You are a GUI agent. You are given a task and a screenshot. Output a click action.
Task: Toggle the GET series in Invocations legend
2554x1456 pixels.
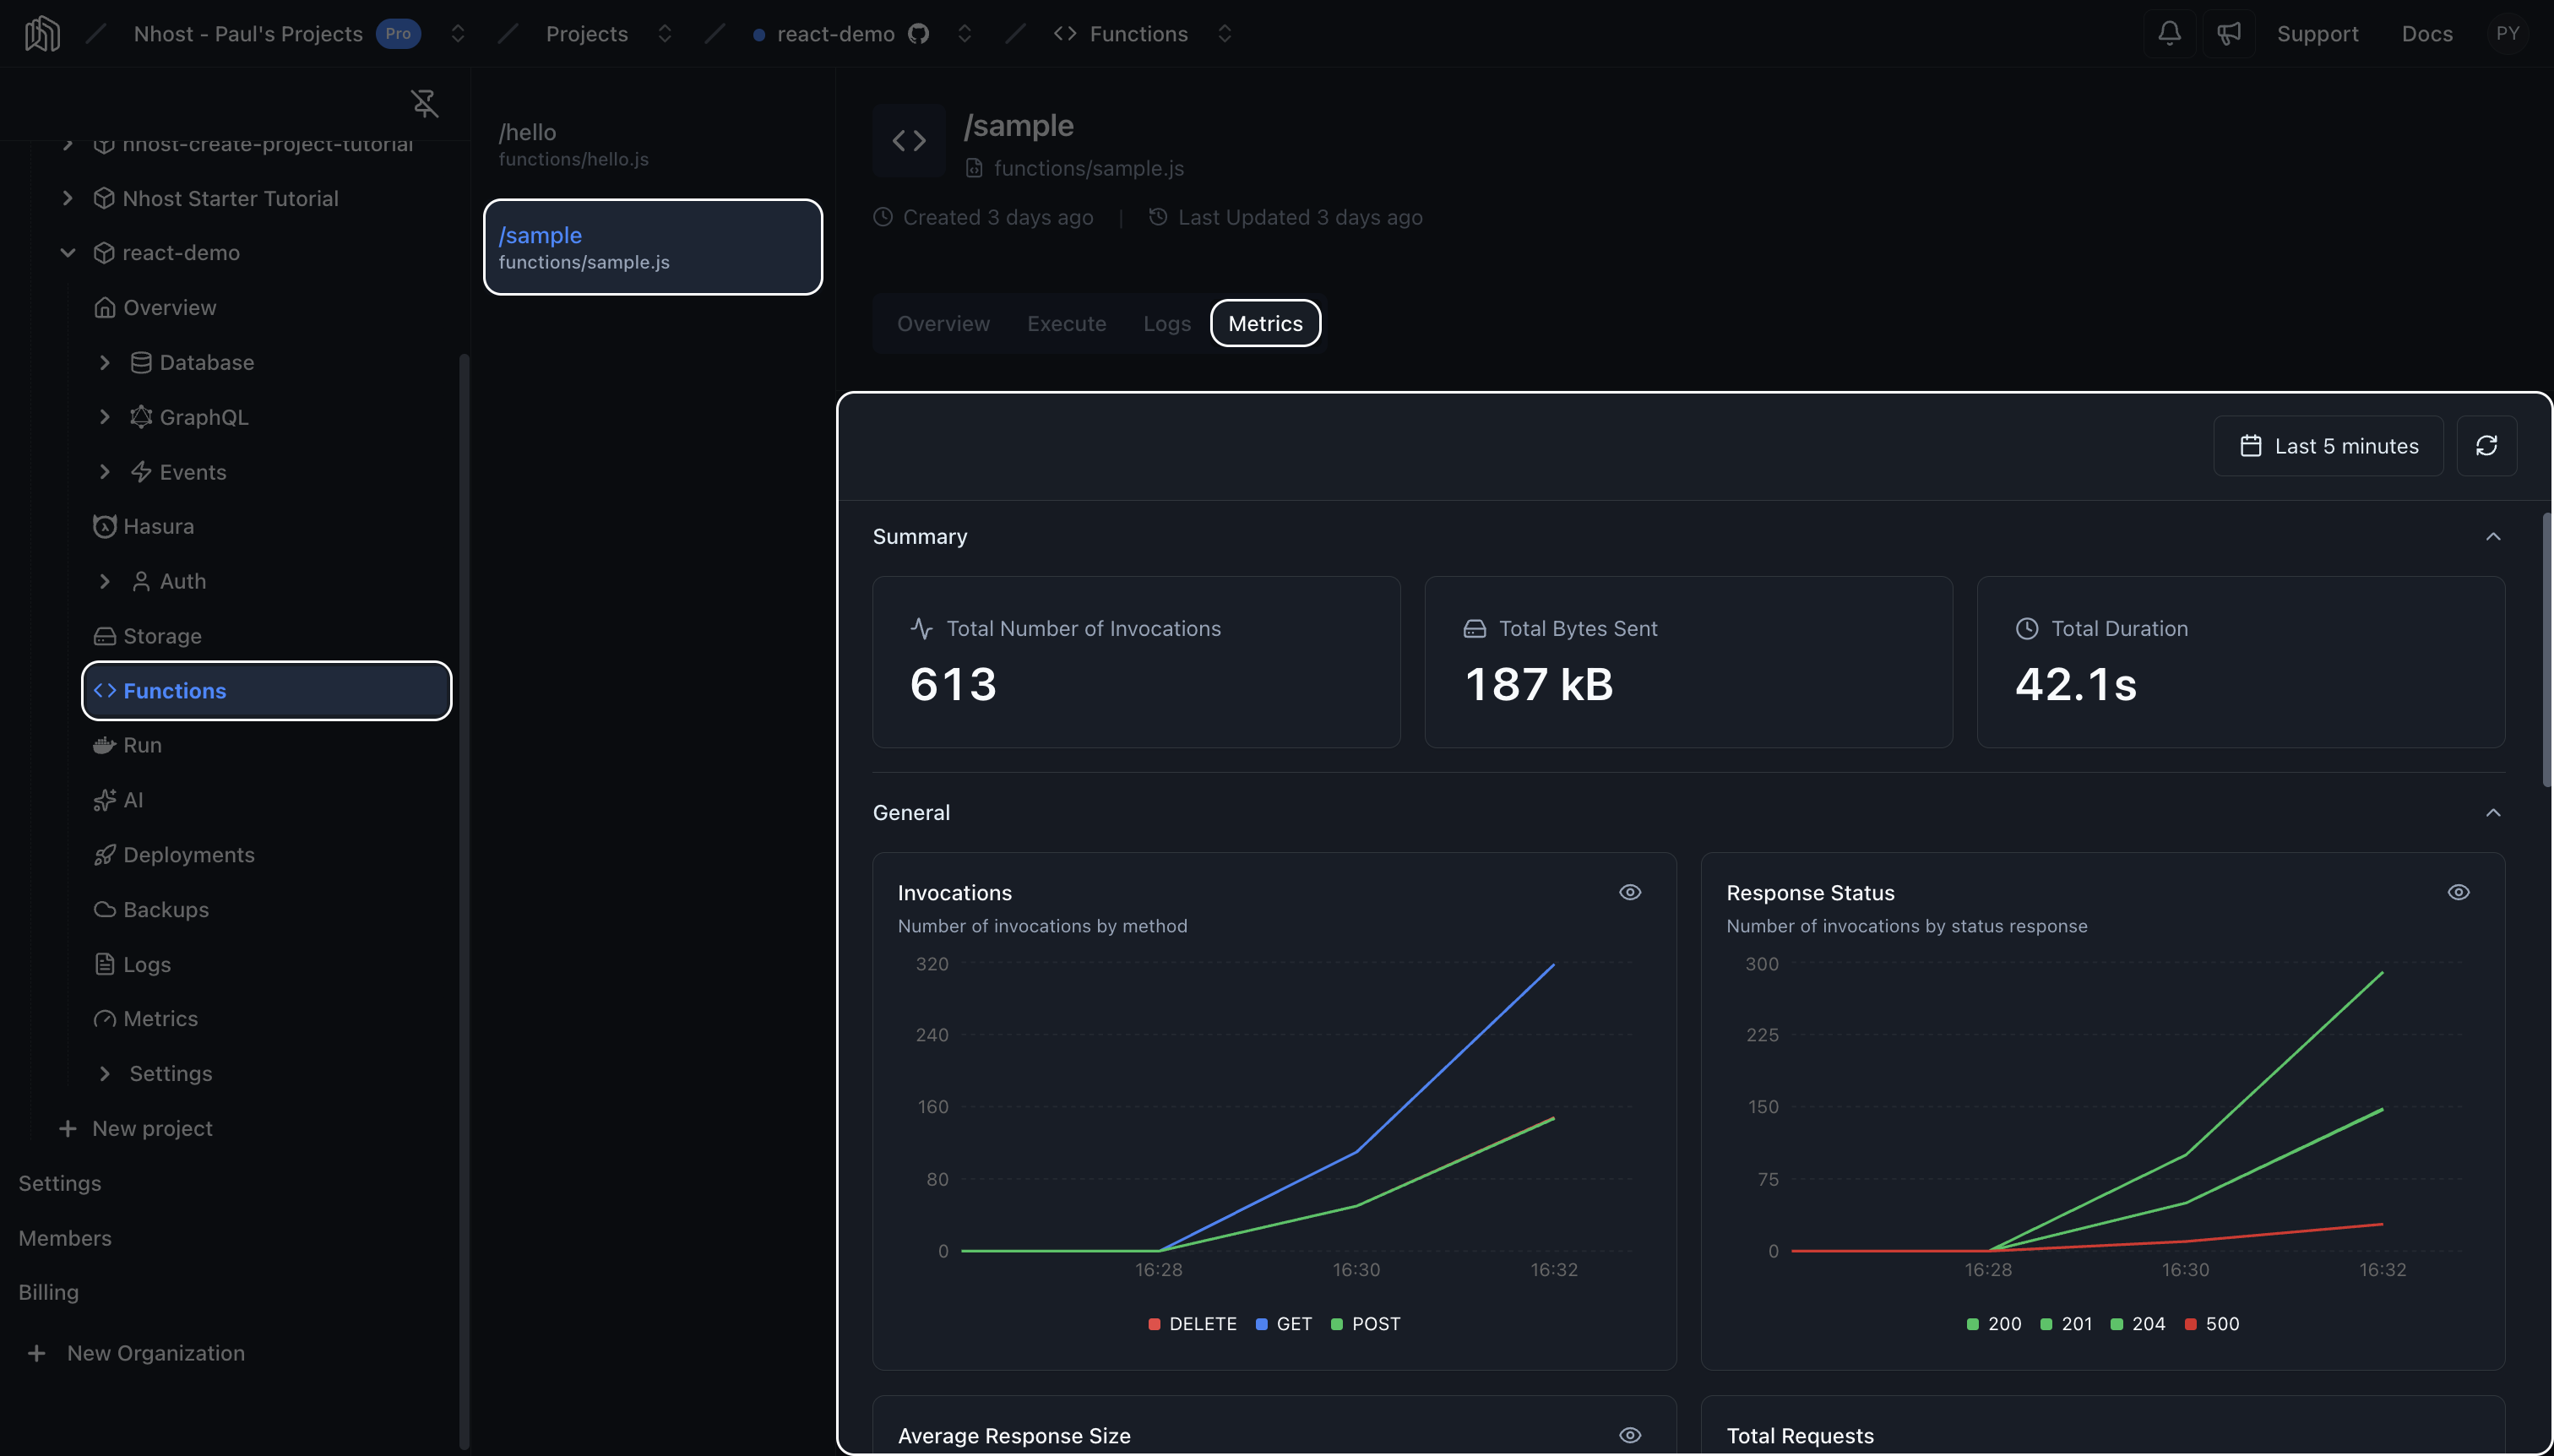coord(1284,1324)
